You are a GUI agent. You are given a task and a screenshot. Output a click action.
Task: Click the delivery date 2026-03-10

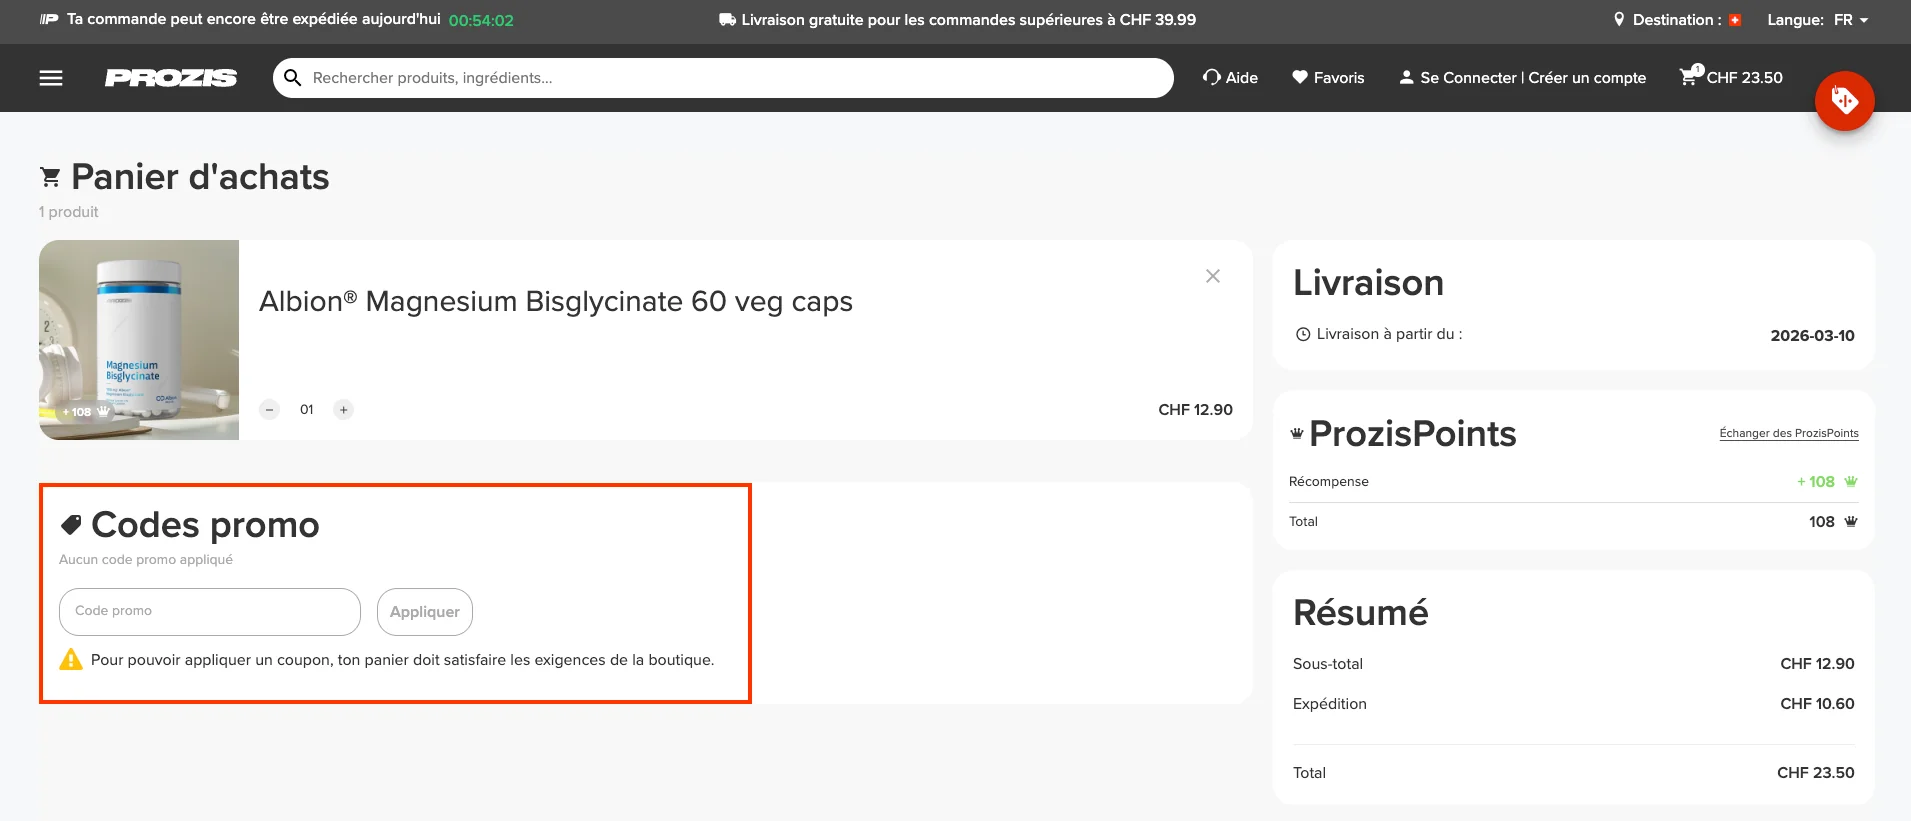(1812, 336)
